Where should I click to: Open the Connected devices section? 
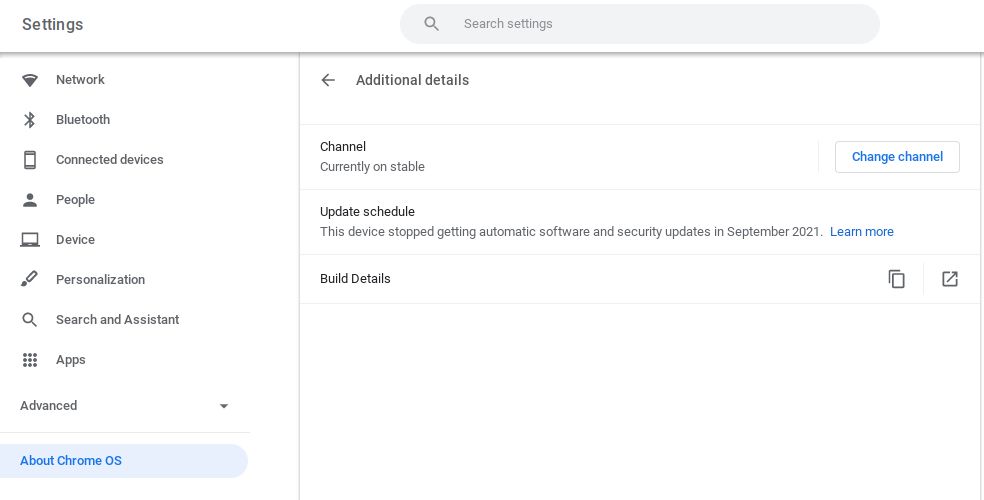pos(109,159)
